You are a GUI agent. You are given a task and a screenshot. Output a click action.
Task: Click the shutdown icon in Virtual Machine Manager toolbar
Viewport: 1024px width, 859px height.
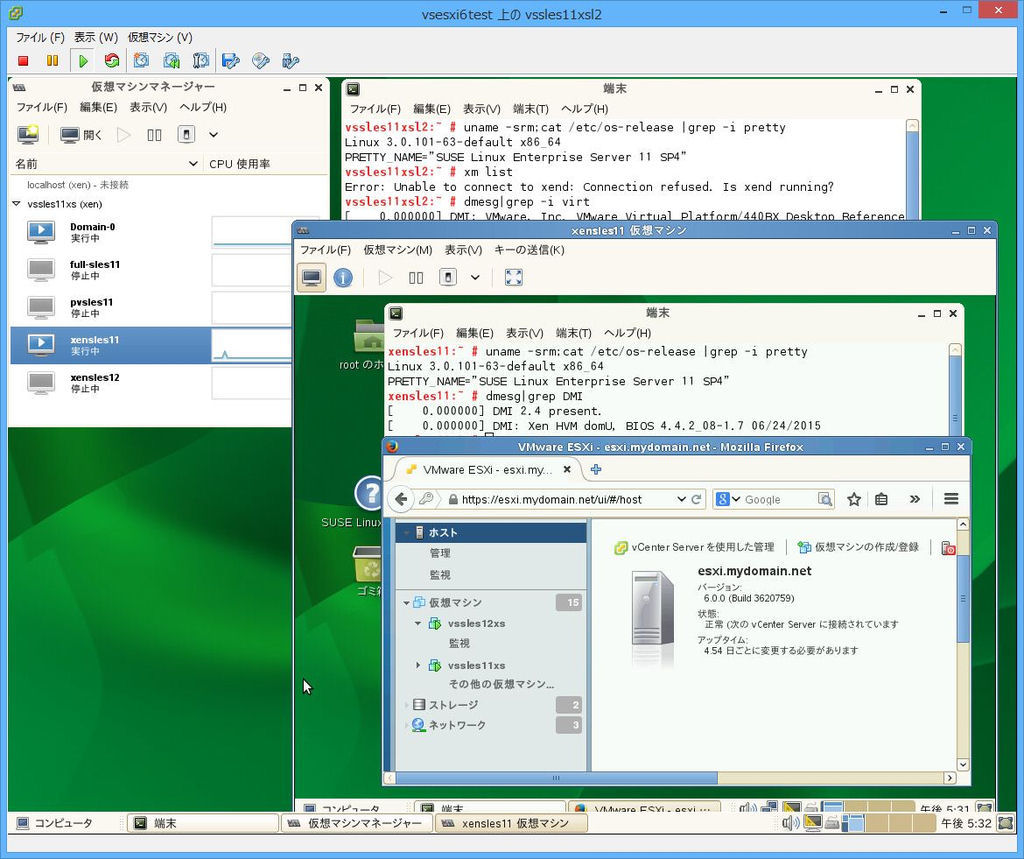pos(186,135)
